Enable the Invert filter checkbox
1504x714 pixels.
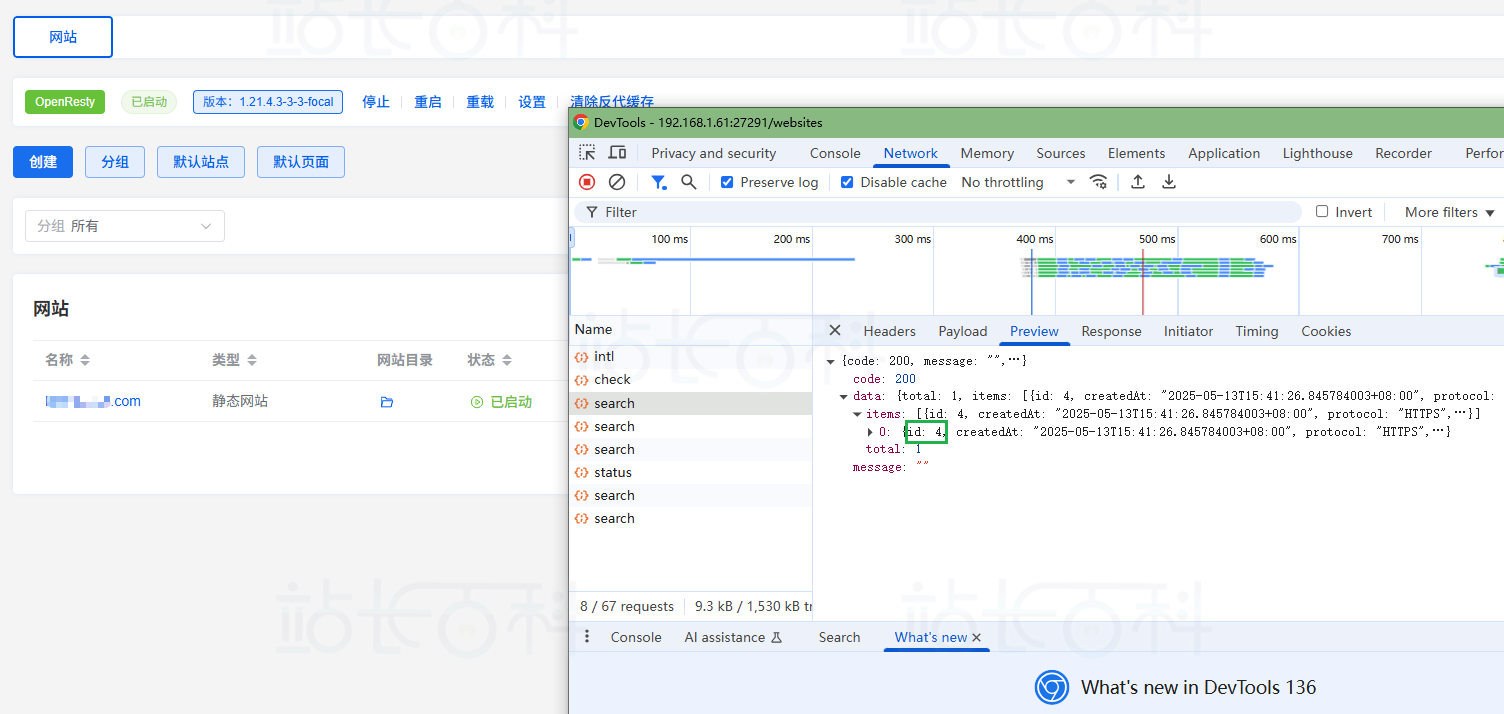(x=1322, y=212)
